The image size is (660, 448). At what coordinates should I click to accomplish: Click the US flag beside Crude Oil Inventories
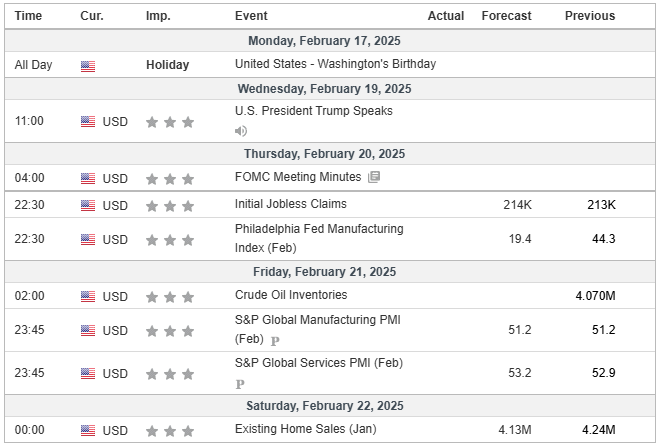(x=88, y=296)
